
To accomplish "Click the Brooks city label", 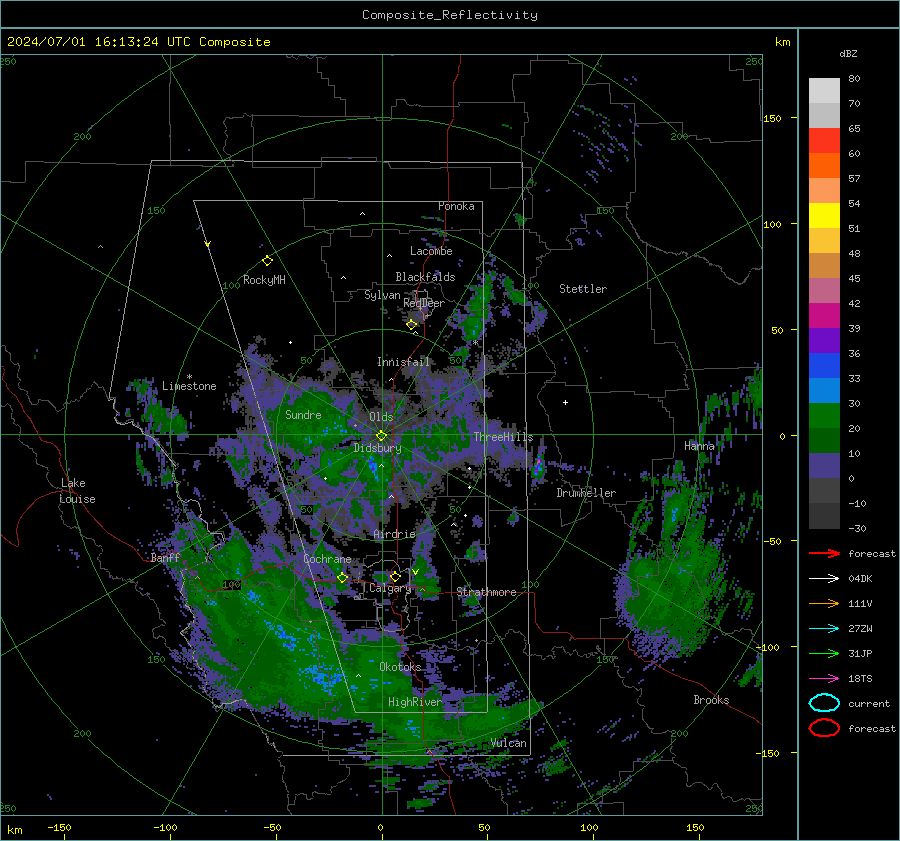I will [x=711, y=700].
